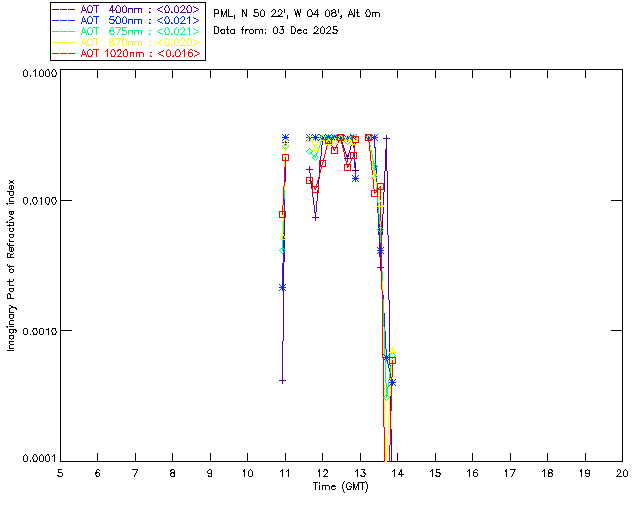
Task: Click the PML station location header text
Action: click(x=297, y=14)
